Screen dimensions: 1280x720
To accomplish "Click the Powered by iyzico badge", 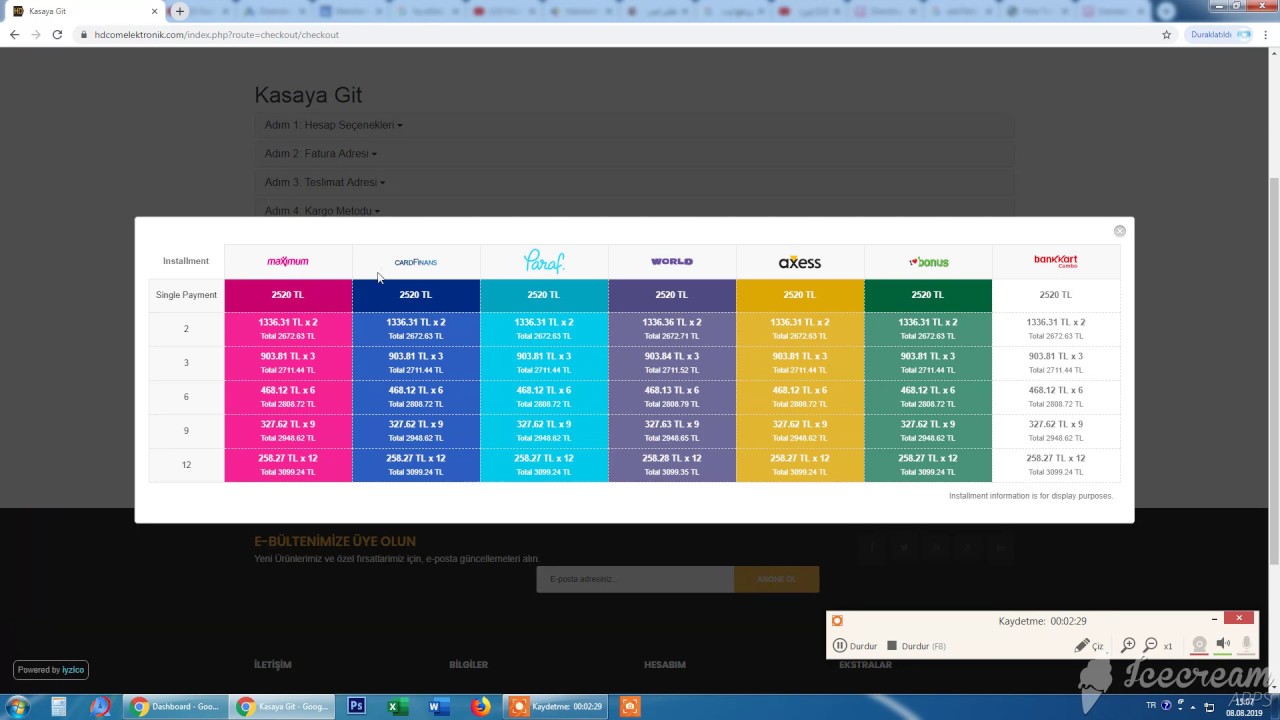I will click(51, 670).
